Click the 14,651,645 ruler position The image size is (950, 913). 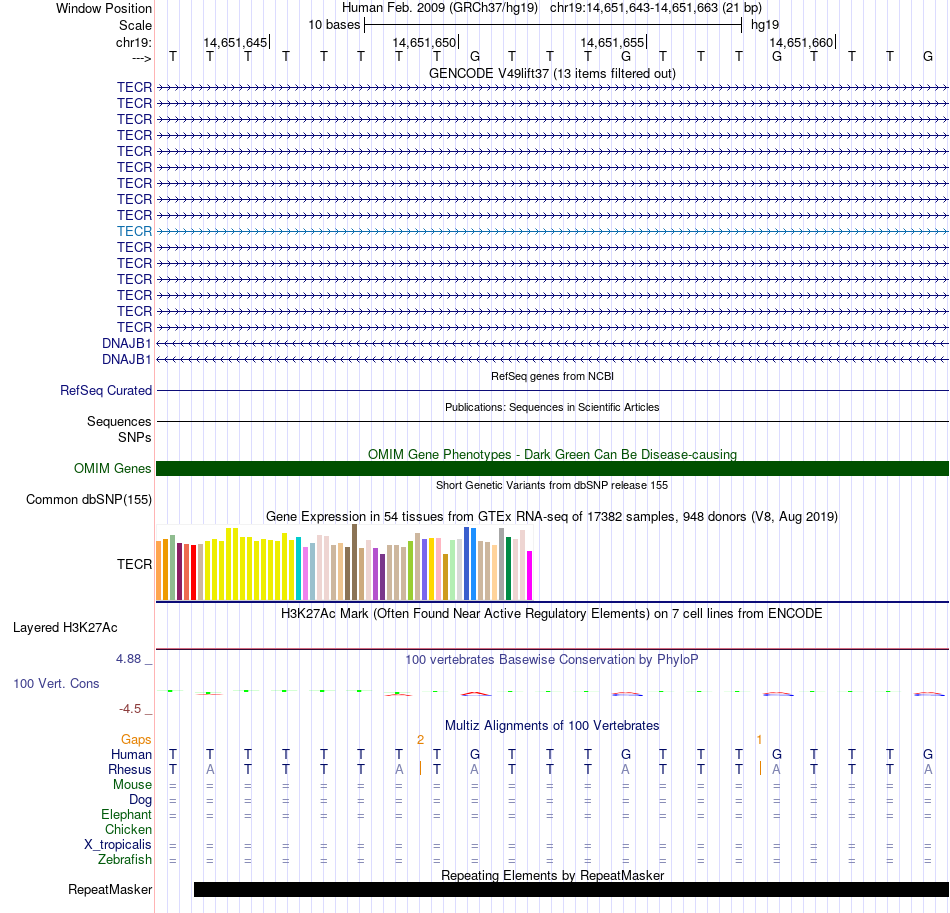point(235,42)
